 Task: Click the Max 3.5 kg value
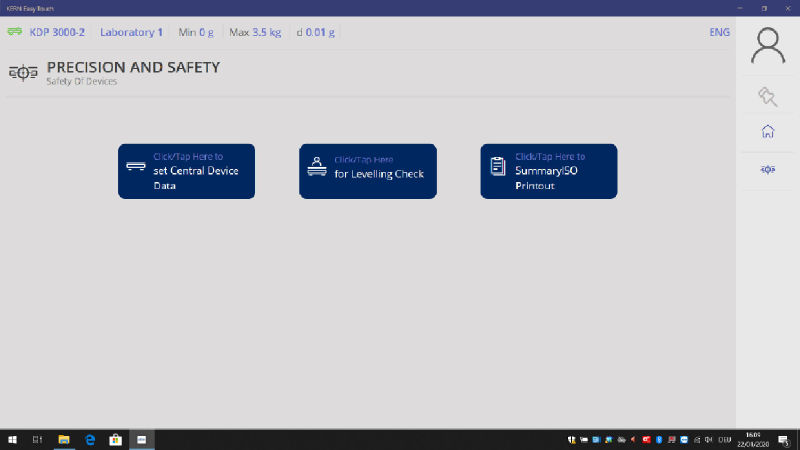pos(254,32)
